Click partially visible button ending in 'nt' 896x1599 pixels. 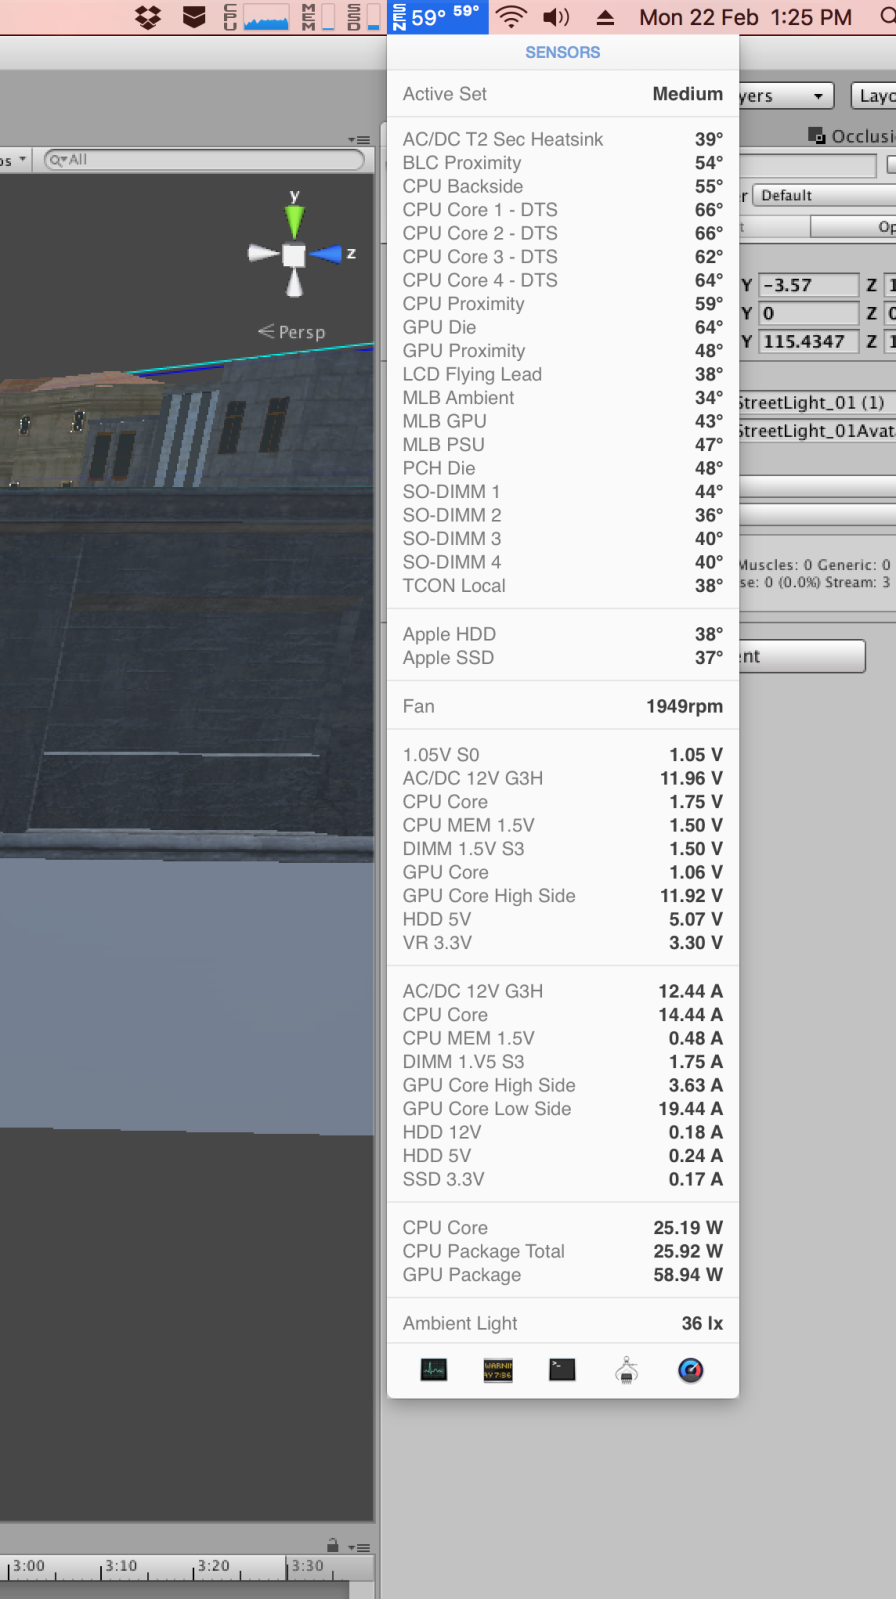pyautogui.click(x=802, y=656)
